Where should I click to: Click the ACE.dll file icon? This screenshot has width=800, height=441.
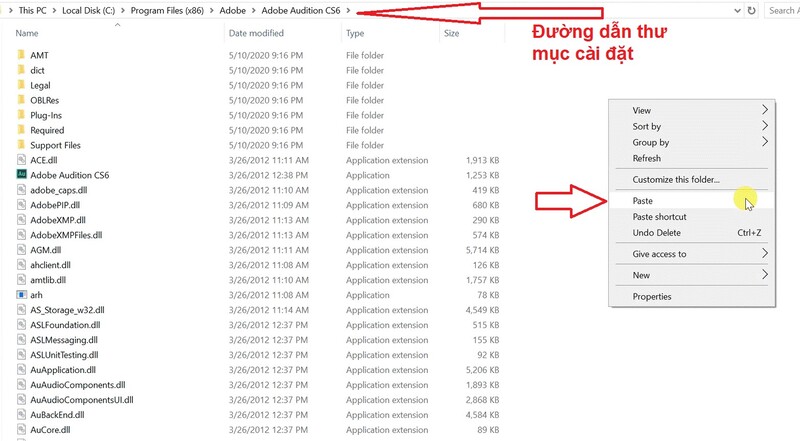click(x=21, y=160)
